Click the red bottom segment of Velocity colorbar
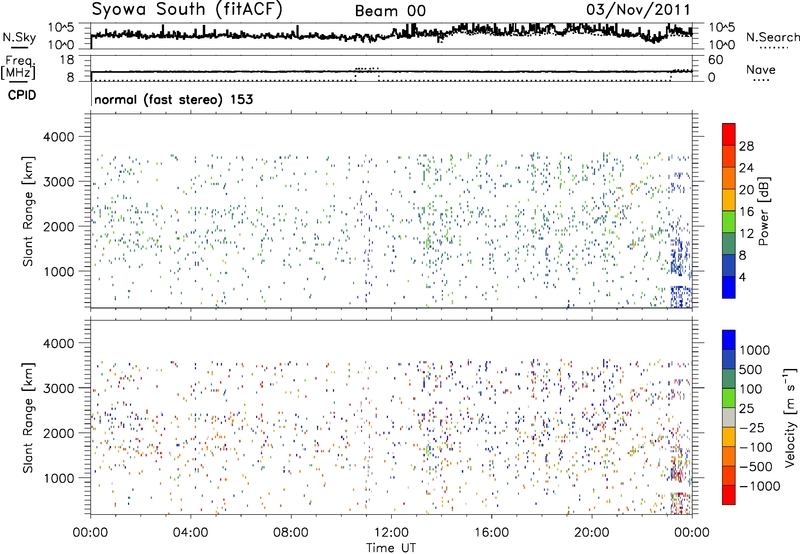 click(x=729, y=495)
